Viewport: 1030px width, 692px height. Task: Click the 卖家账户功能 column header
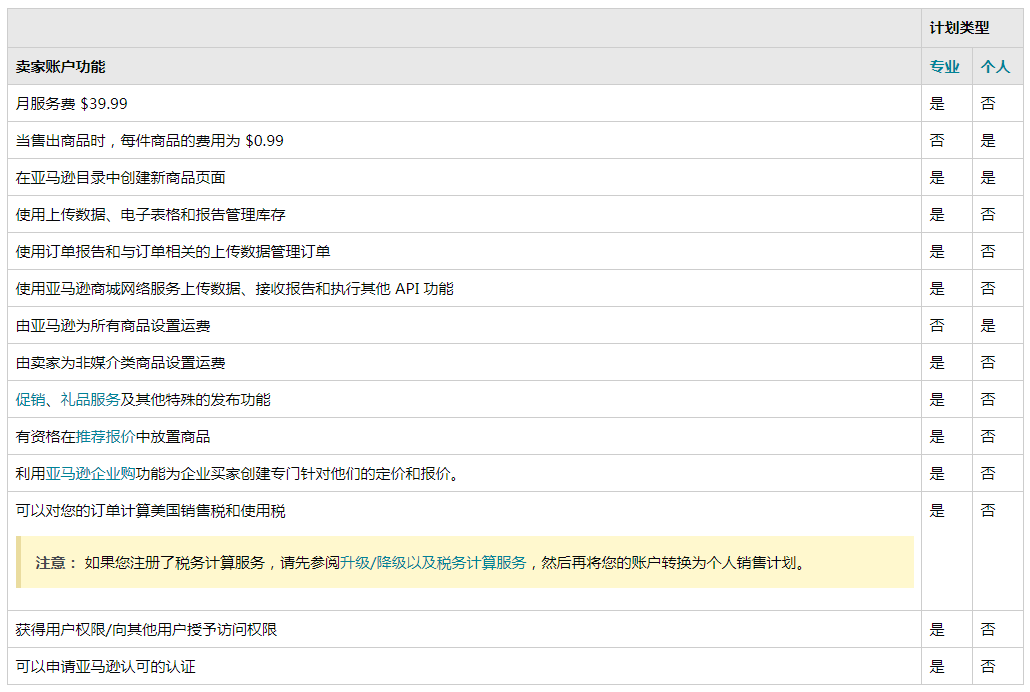pos(60,66)
